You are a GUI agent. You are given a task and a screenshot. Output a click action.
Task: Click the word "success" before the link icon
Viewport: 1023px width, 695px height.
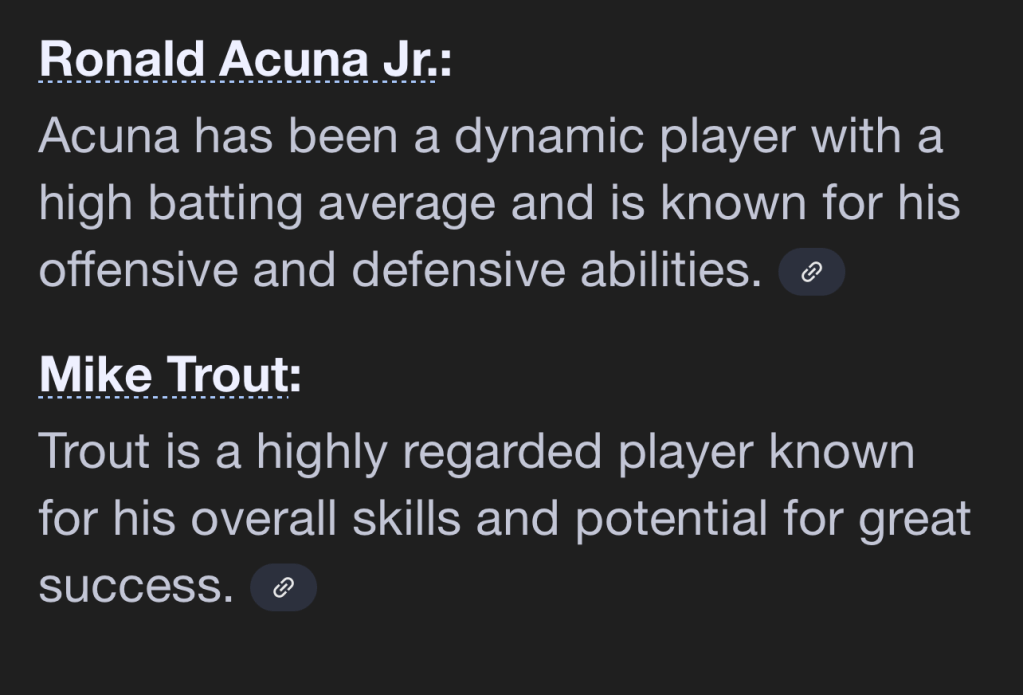coord(135,586)
